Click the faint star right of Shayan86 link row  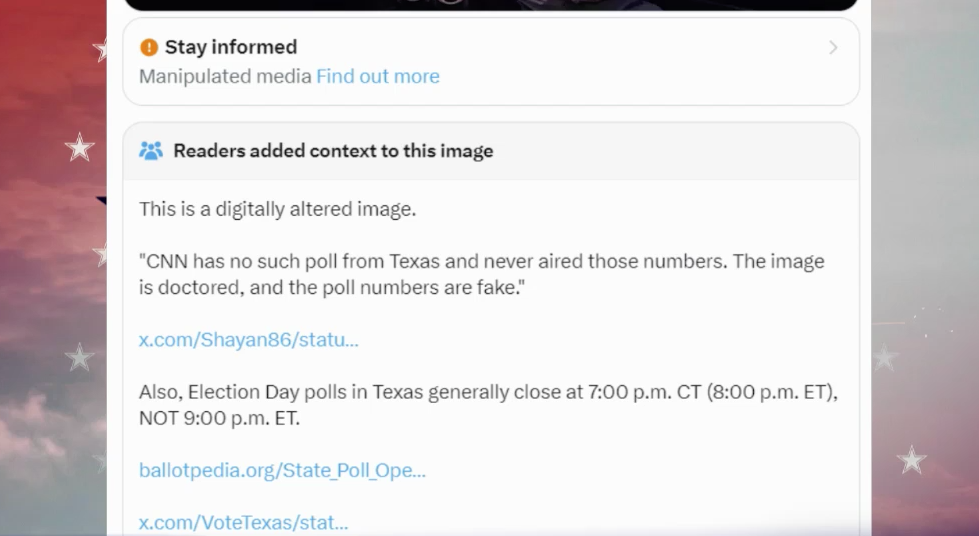click(x=885, y=357)
